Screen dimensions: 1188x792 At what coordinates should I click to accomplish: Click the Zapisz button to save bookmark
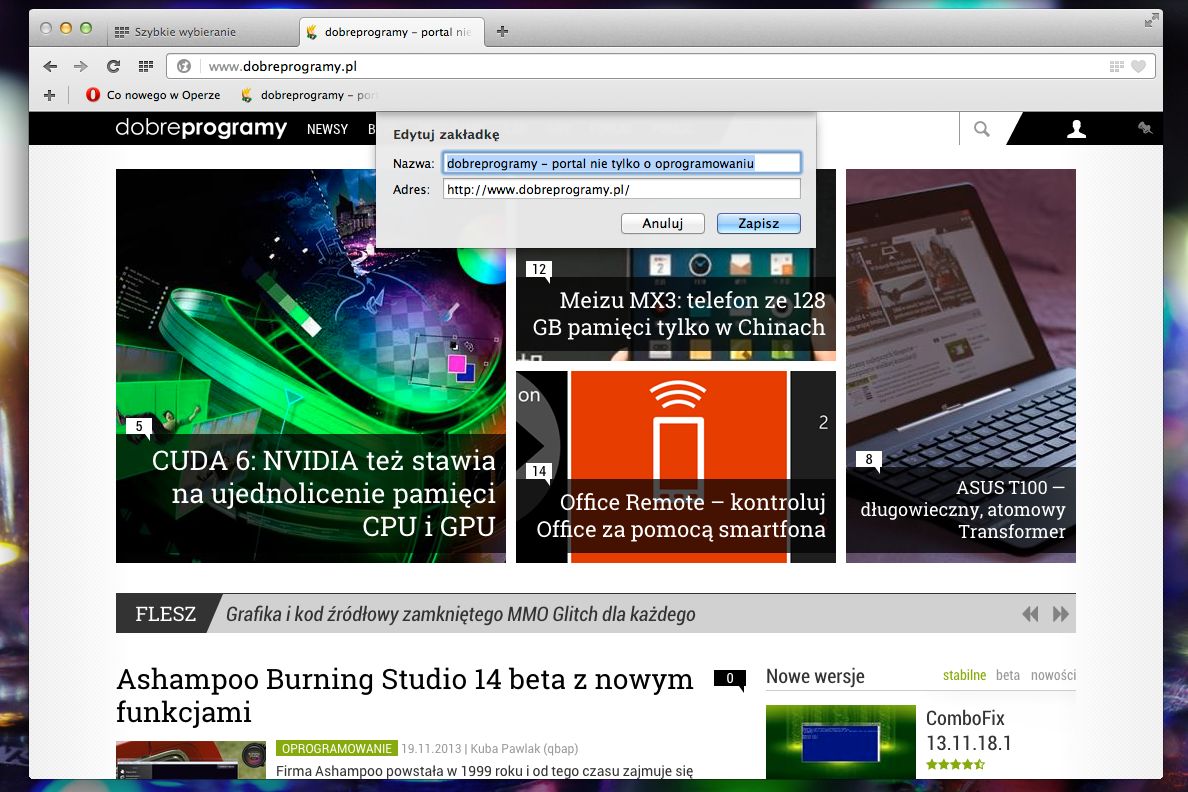pos(758,224)
